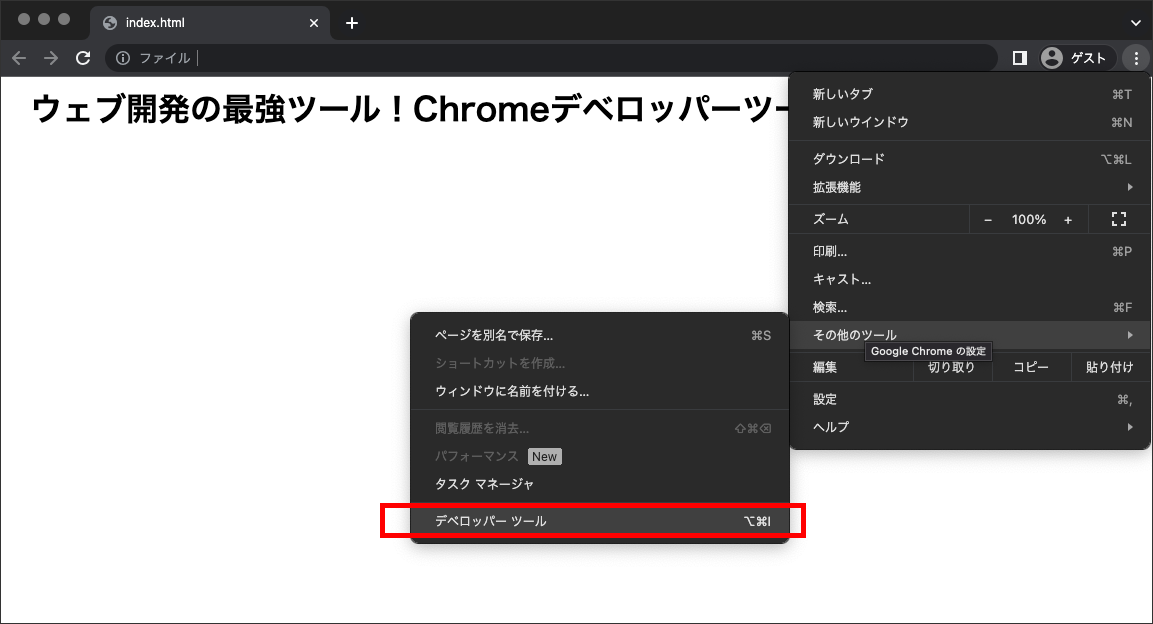
Task: Open the tab search chevron
Action: [1135, 23]
